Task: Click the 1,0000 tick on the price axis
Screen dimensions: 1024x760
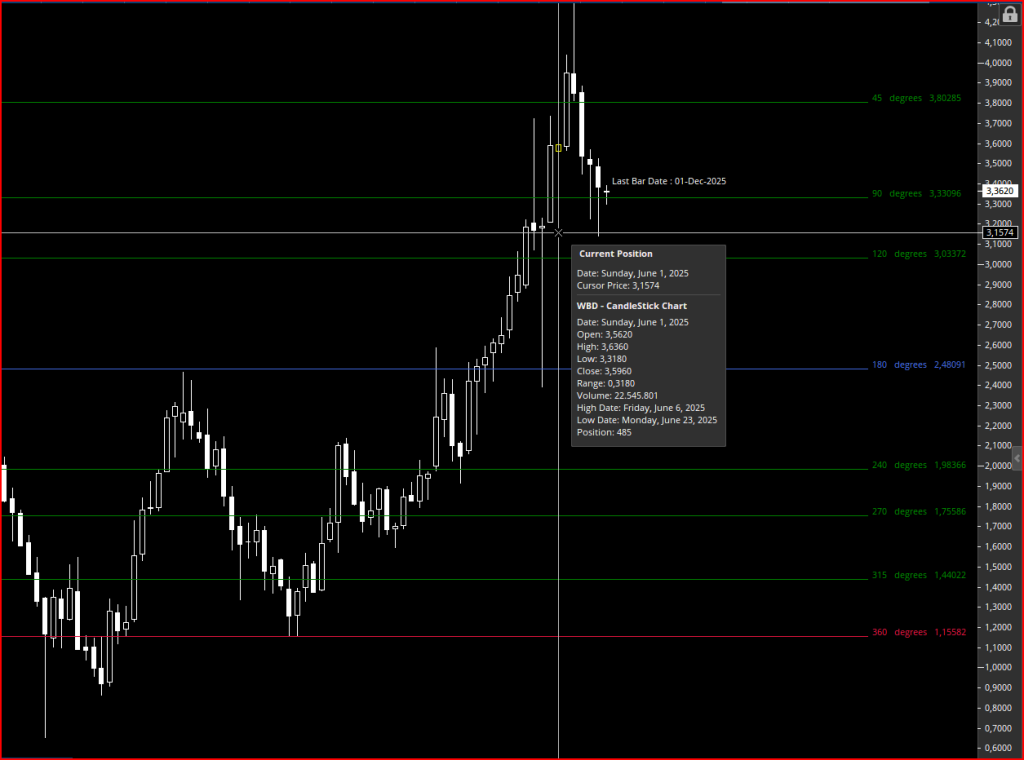Action: point(998,667)
